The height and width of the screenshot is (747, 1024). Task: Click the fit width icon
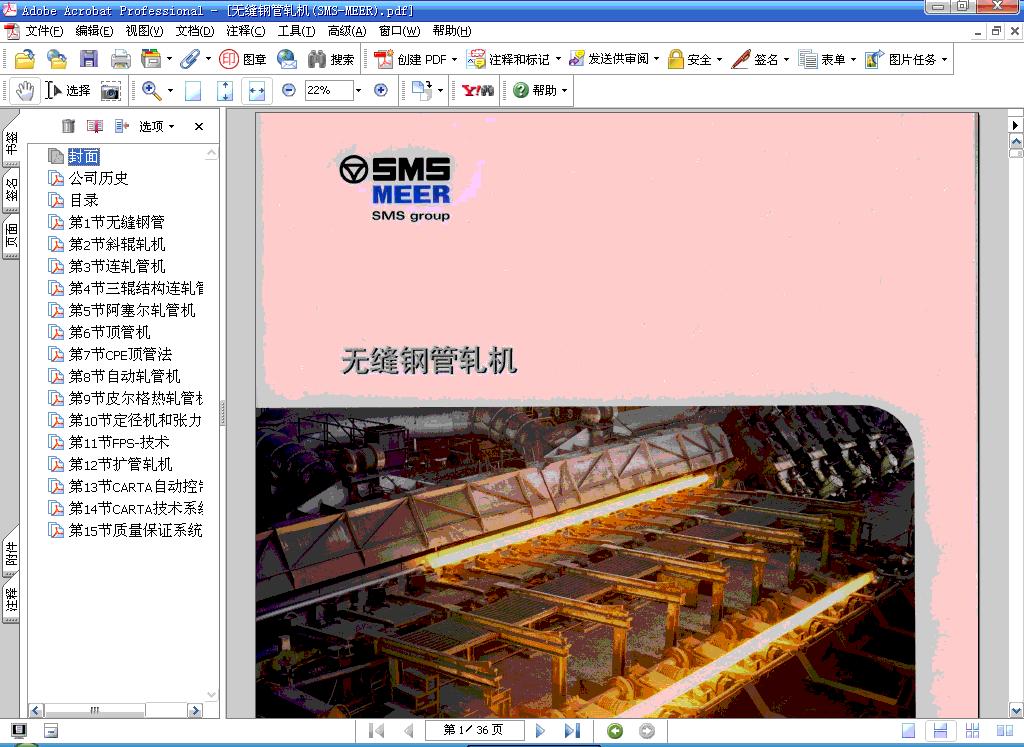tap(257, 91)
